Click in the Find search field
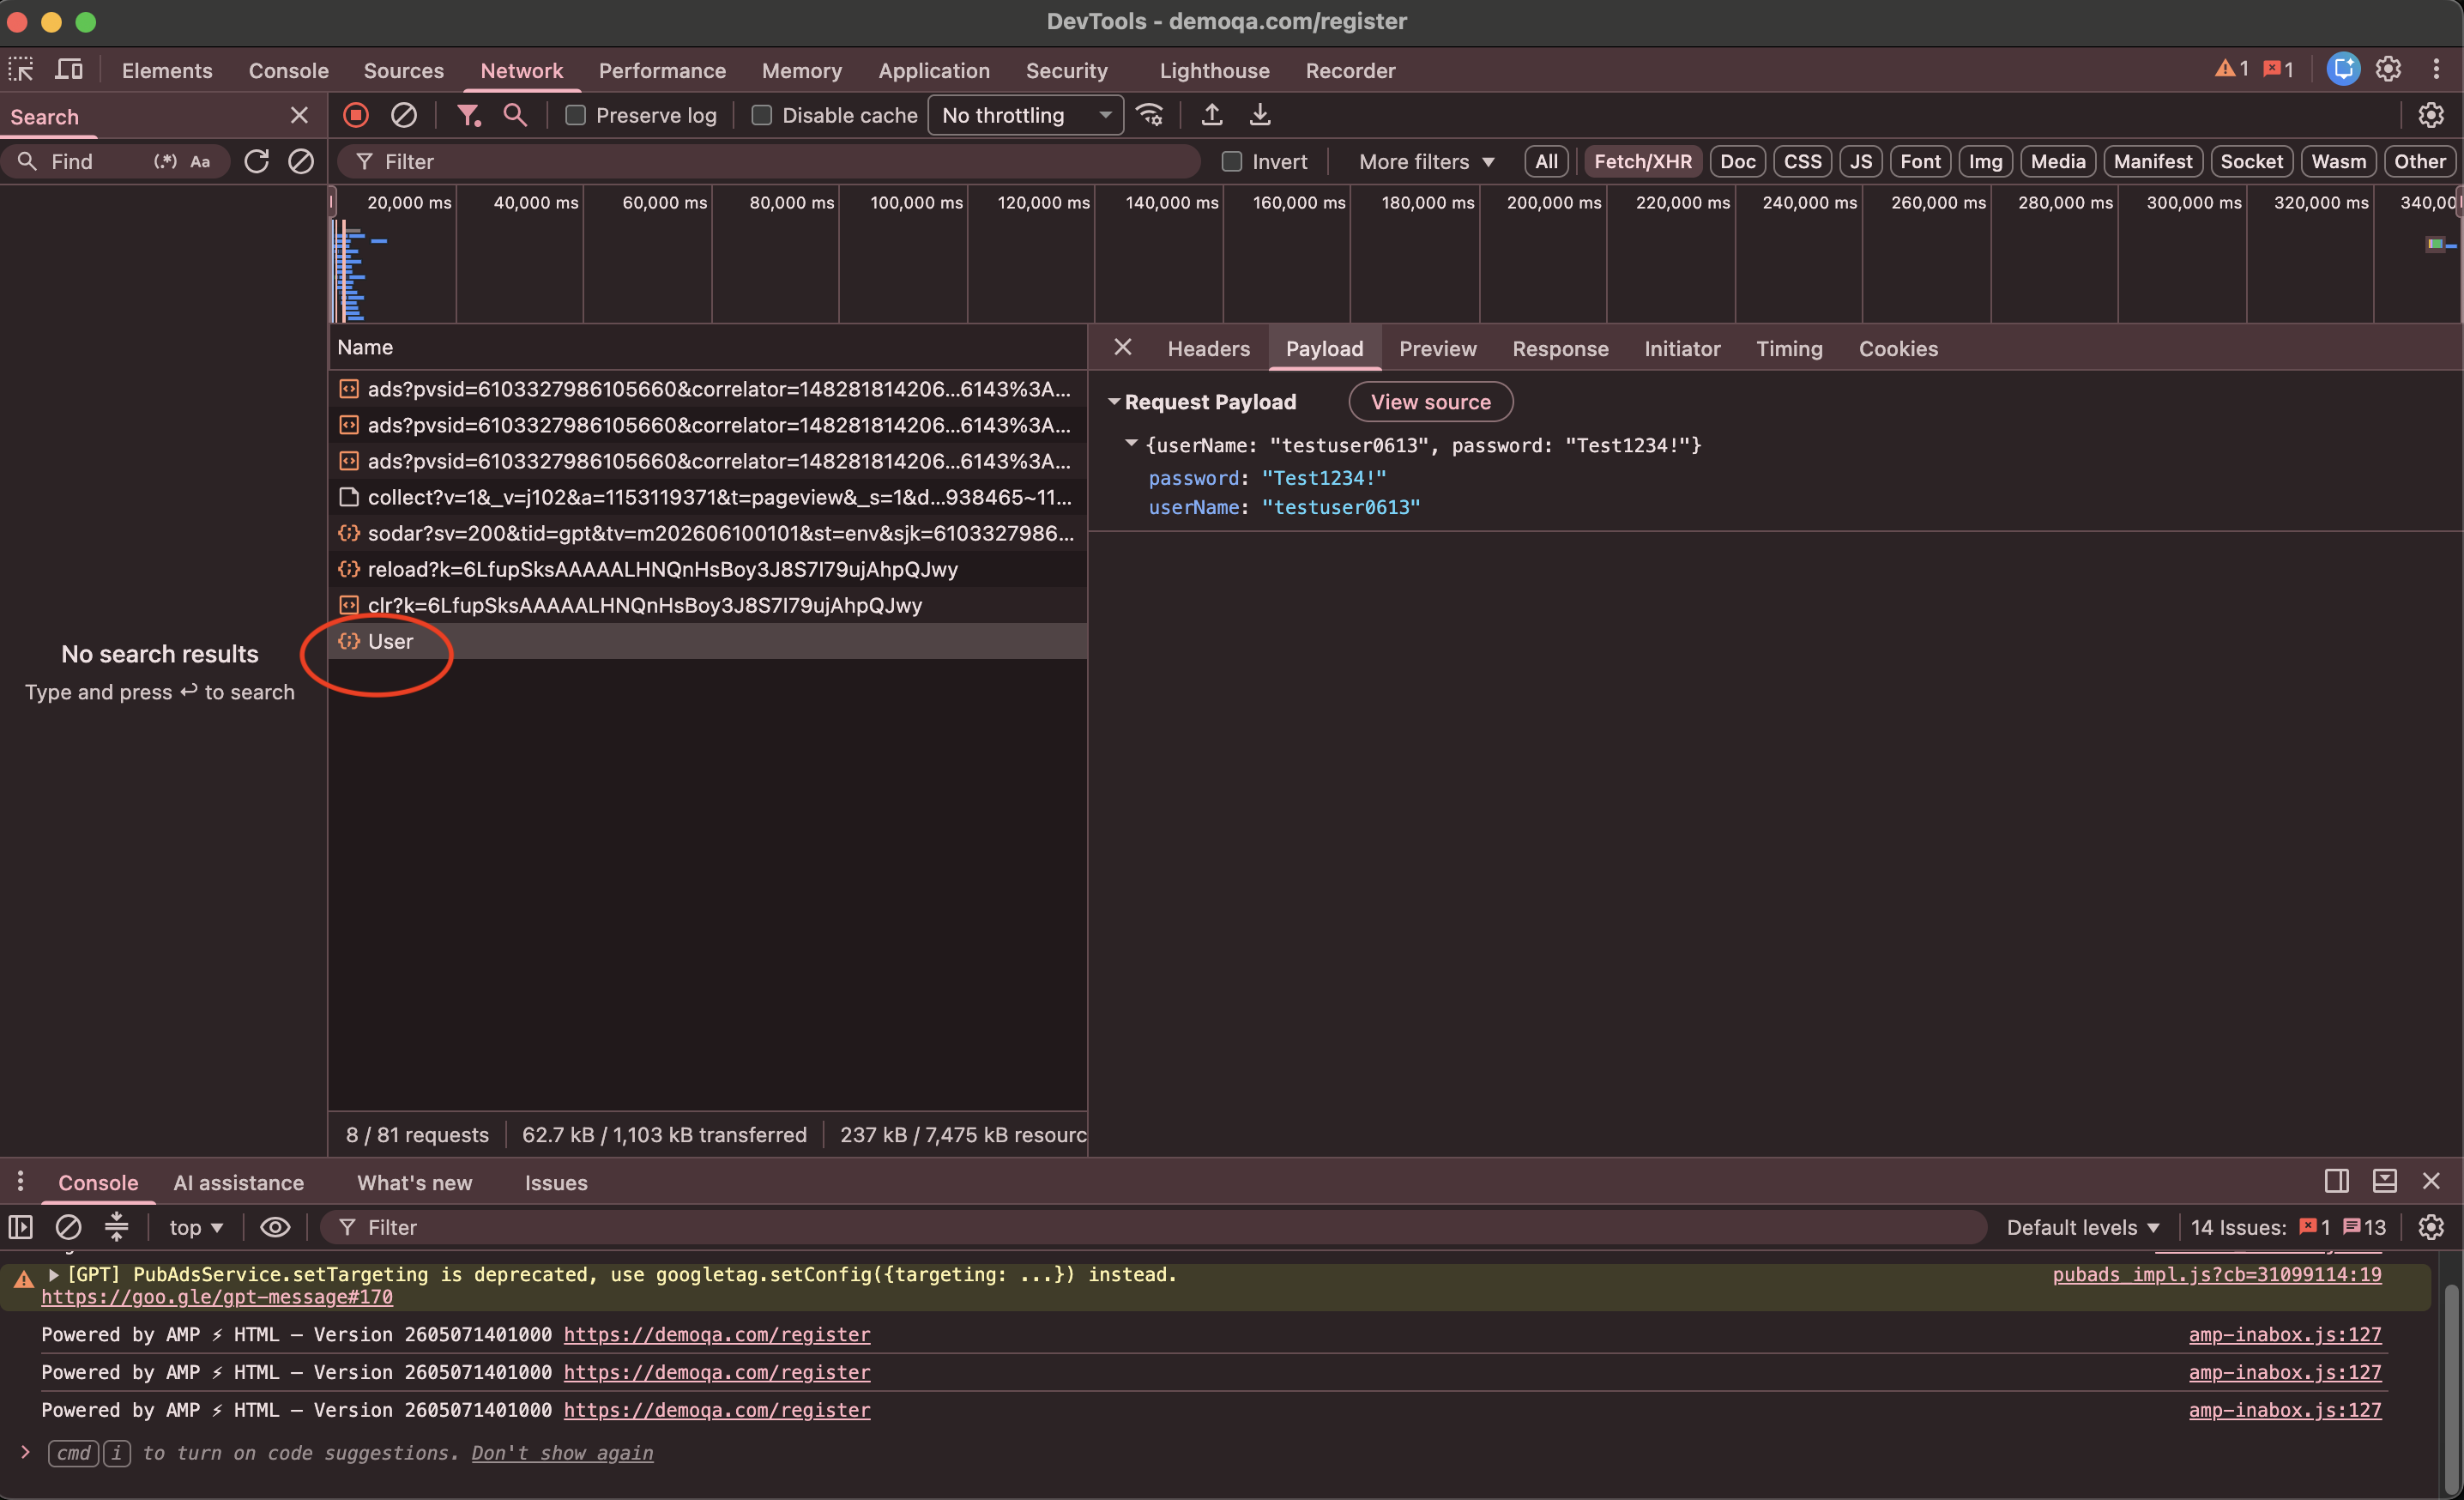This screenshot has width=2464, height=1500. click(95, 161)
